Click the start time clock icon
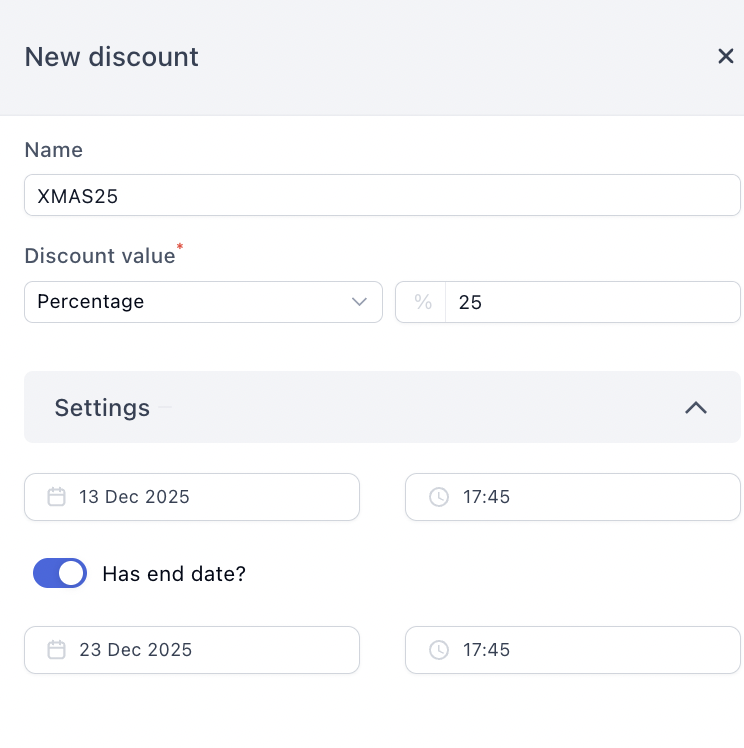Viewport: 744px width, 748px height. point(439,497)
